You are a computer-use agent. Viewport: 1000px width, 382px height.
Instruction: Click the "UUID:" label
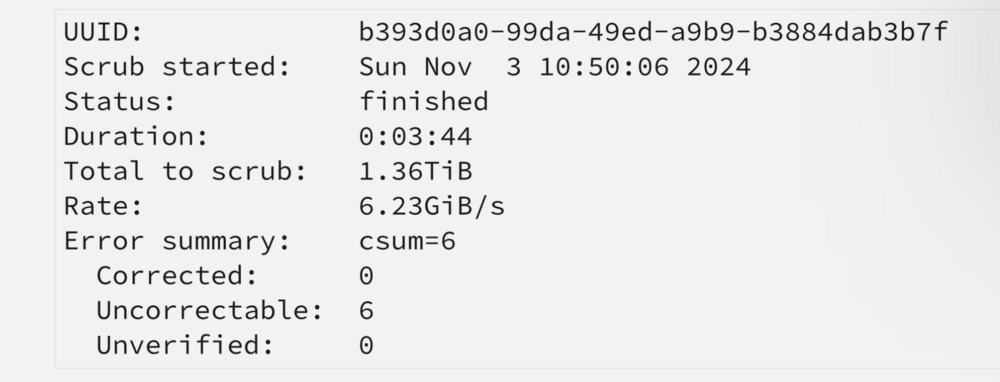(x=104, y=32)
